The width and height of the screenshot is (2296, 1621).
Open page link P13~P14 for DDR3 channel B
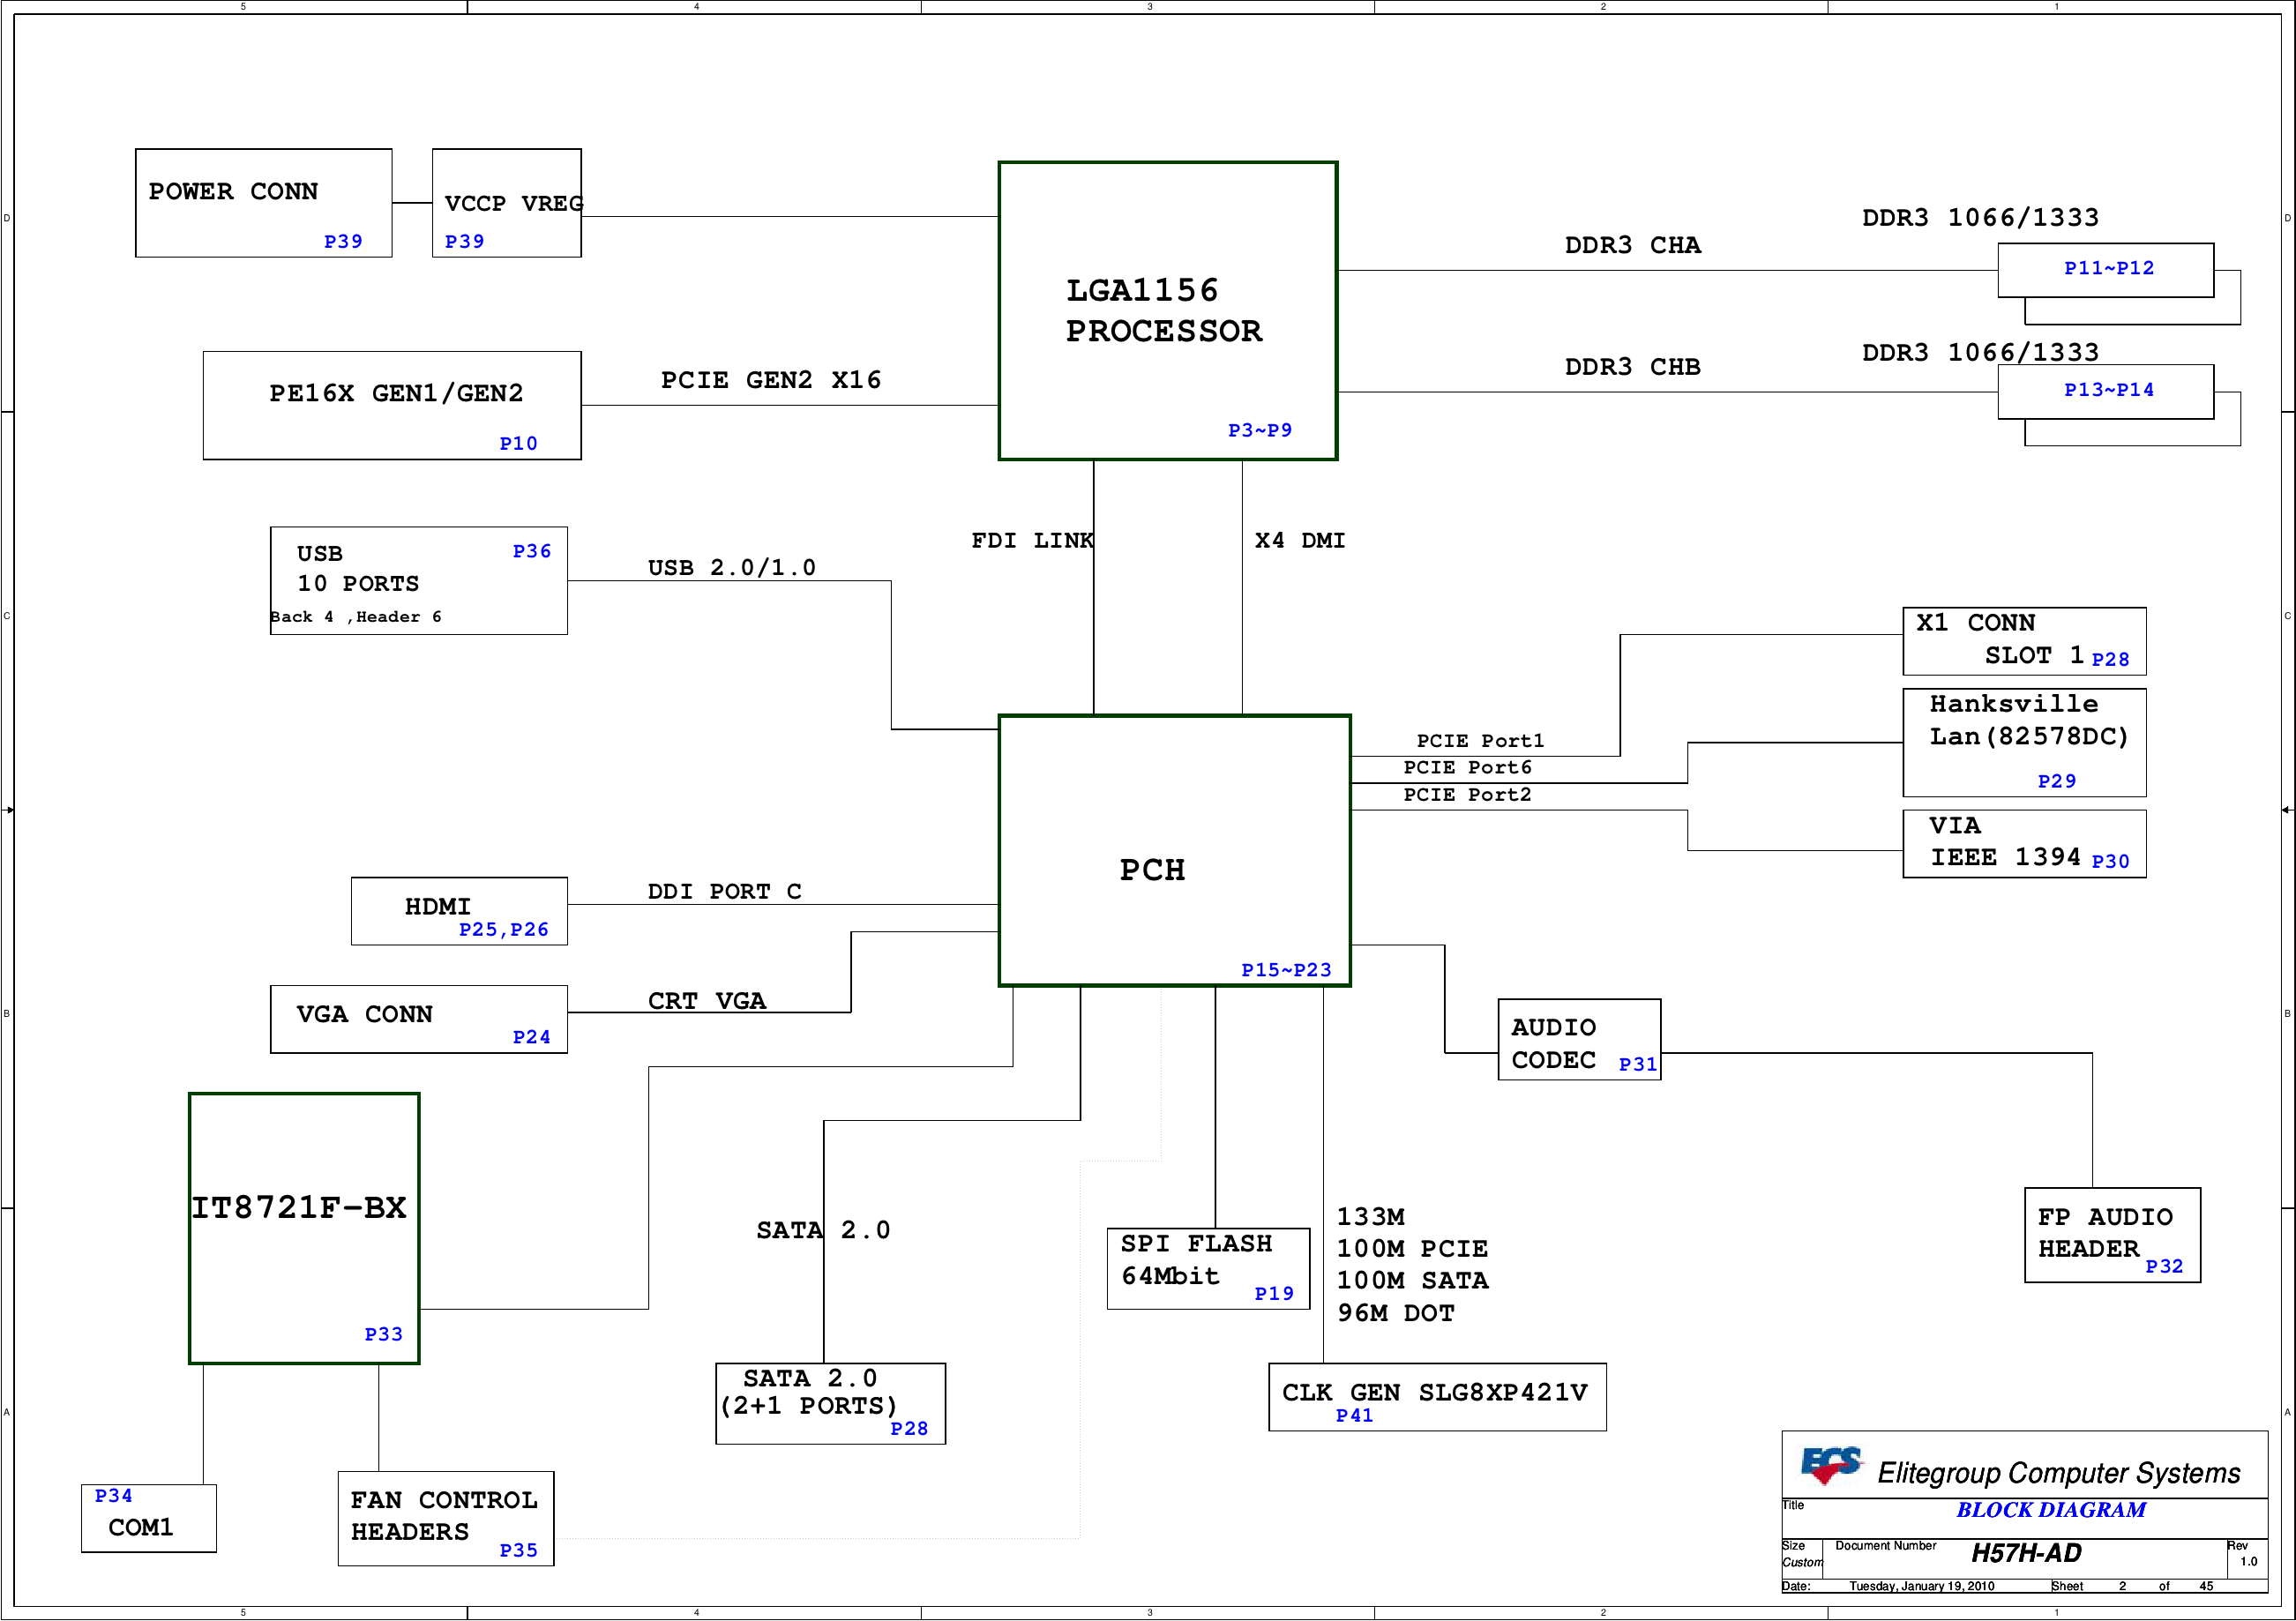point(2109,390)
